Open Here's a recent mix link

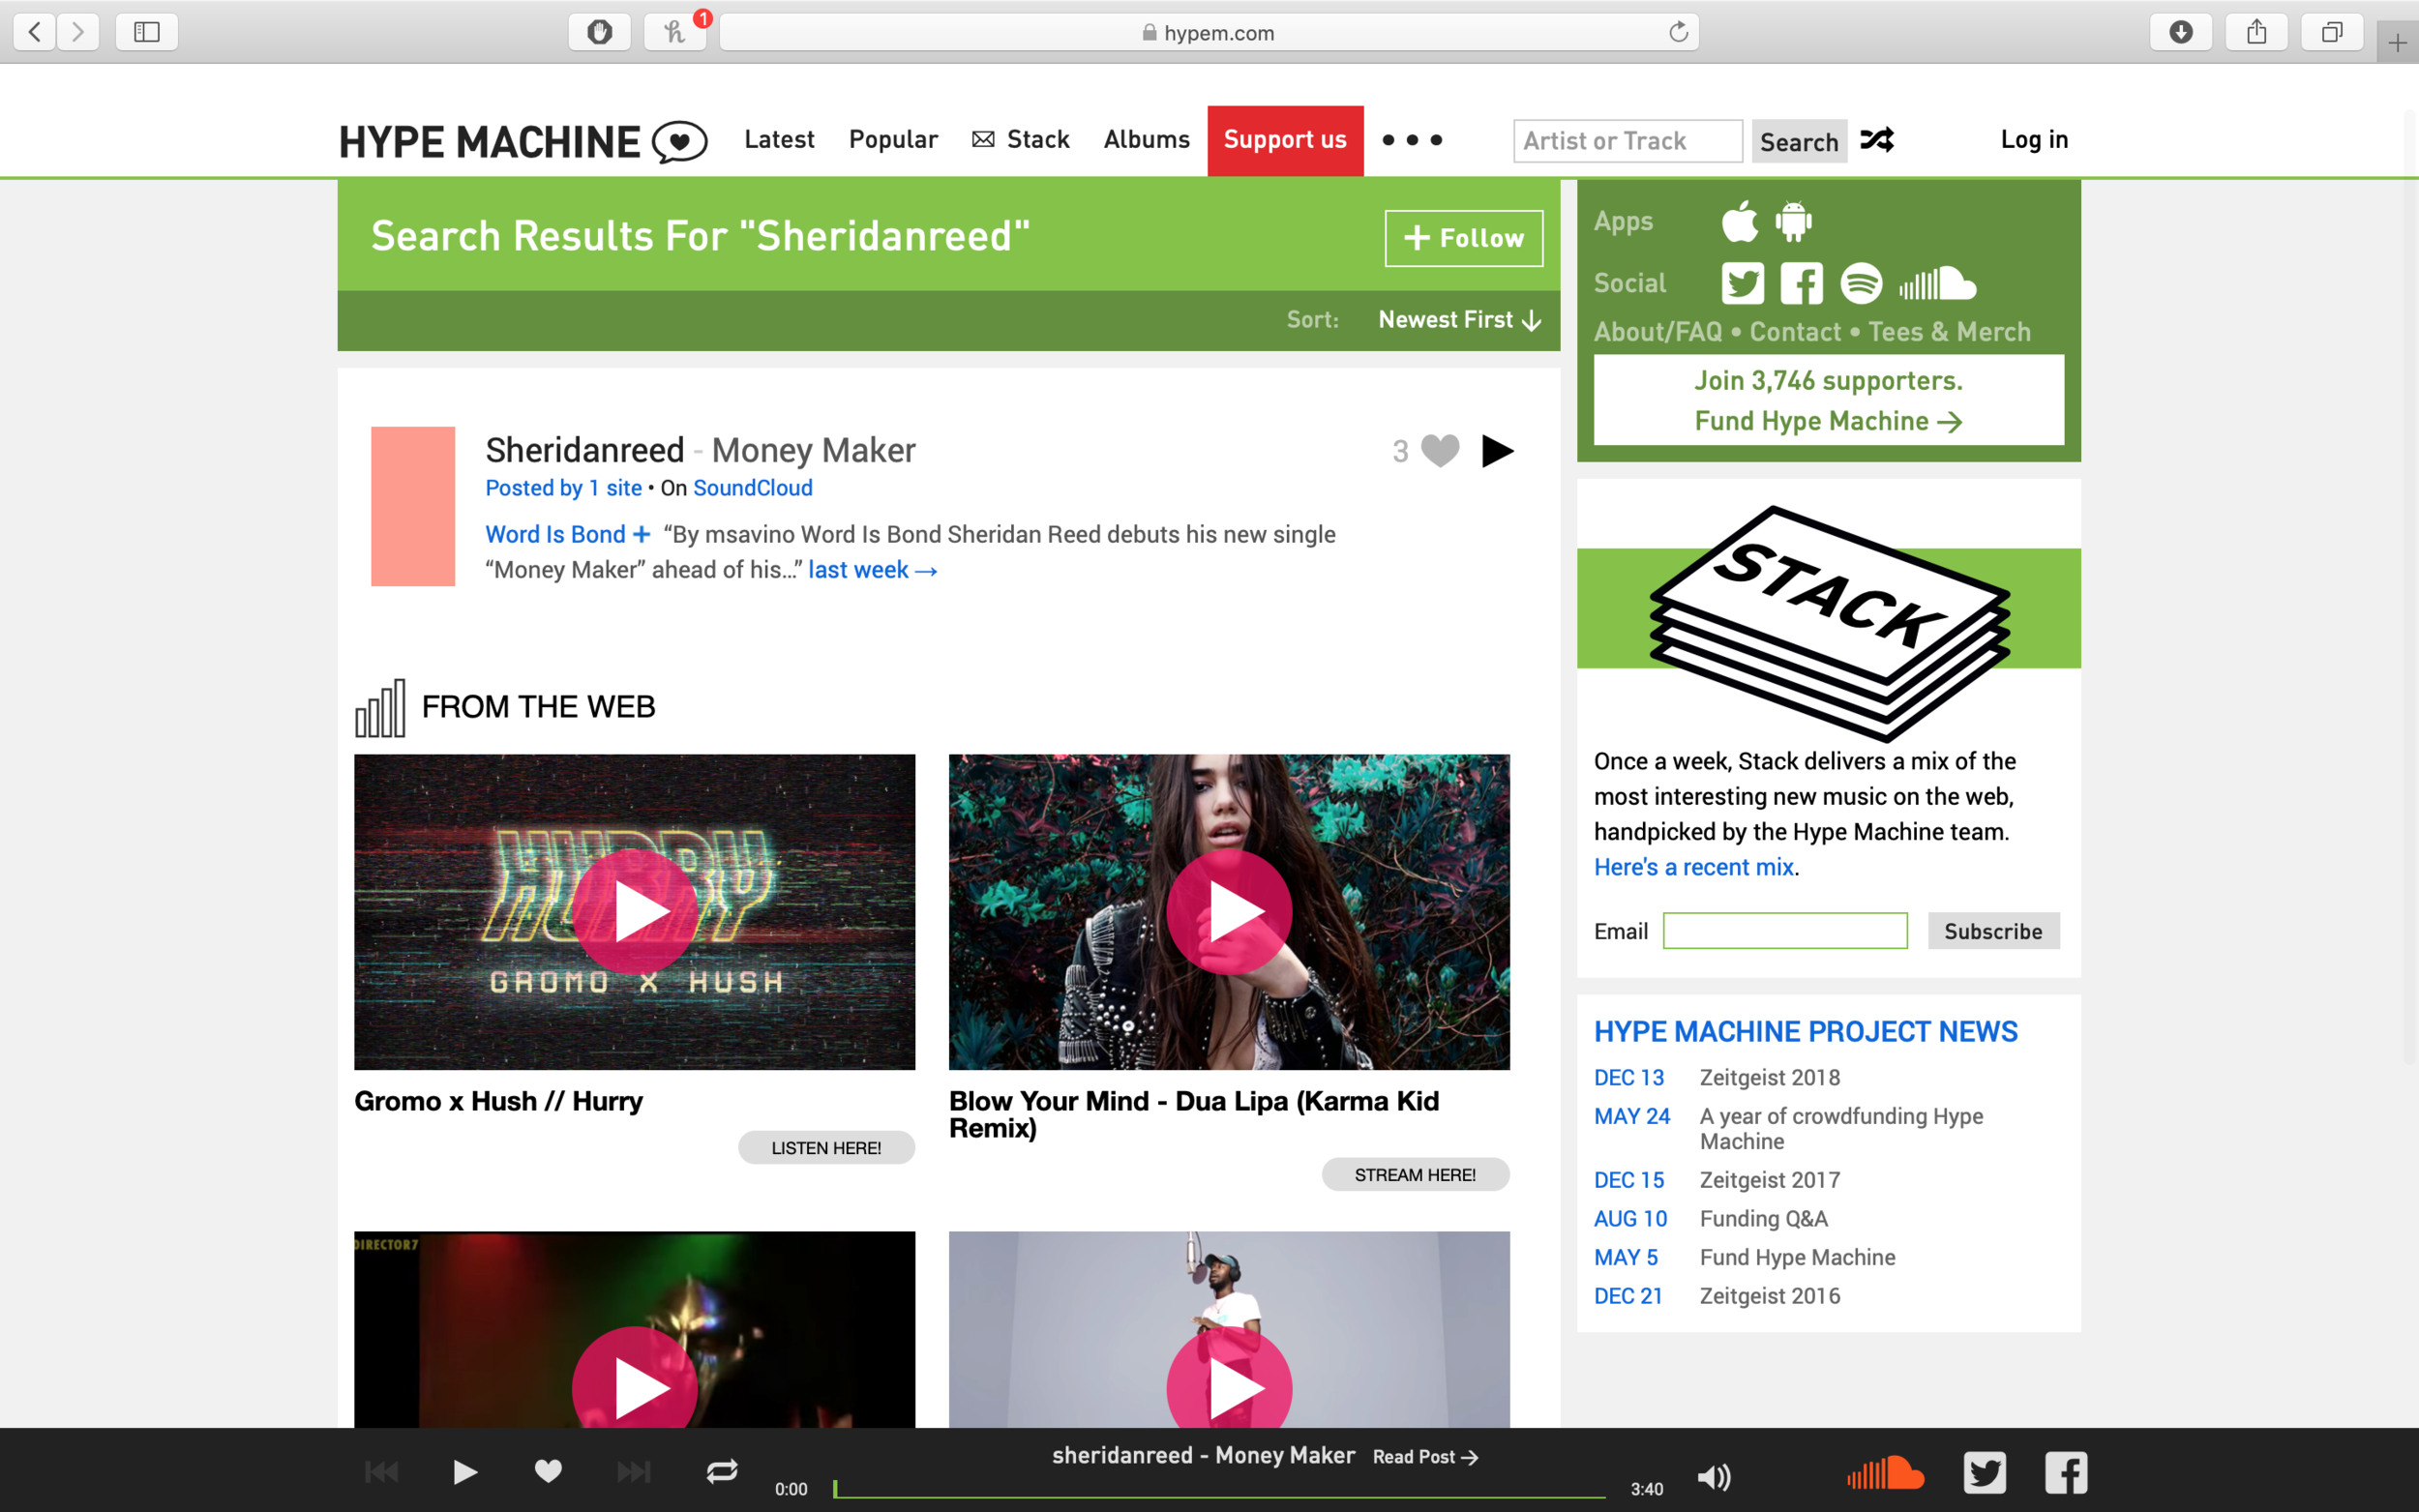[x=1694, y=867]
